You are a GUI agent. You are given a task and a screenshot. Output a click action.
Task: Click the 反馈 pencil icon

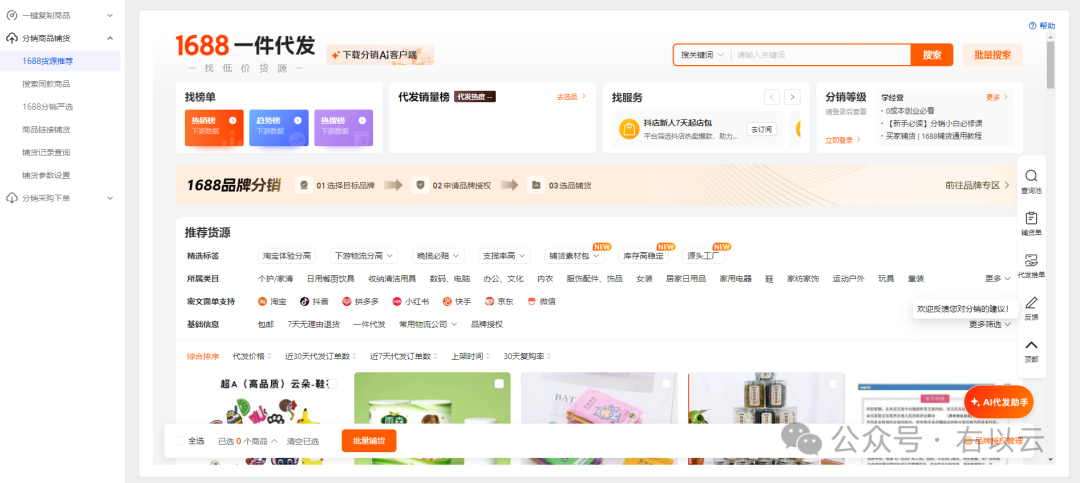pos(1031,302)
